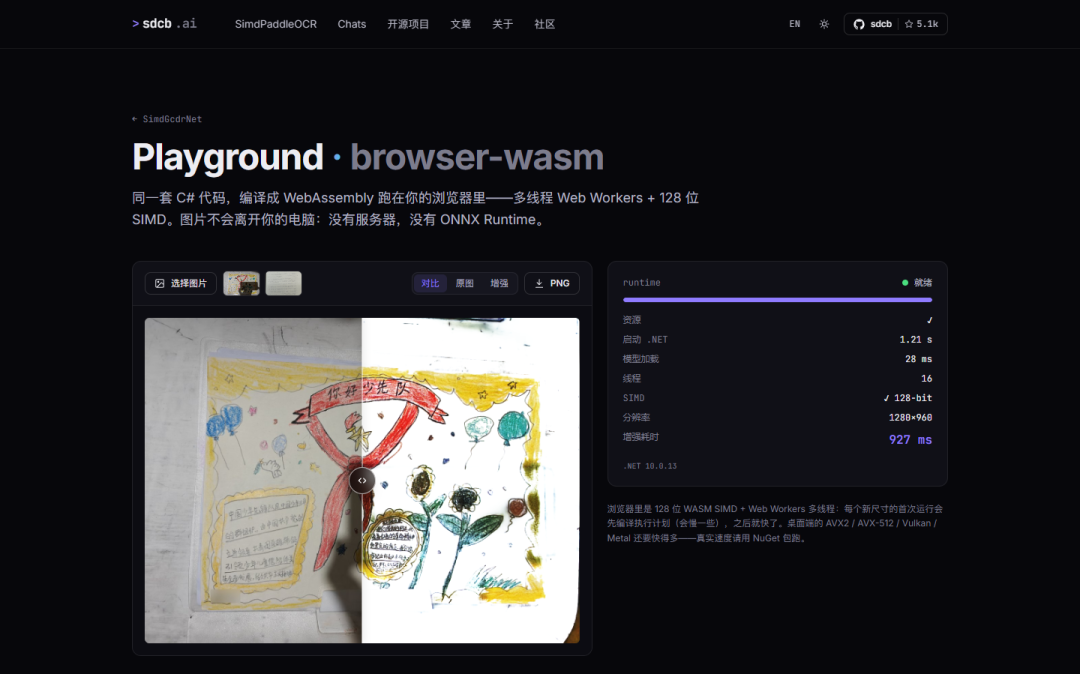Screen dimensions: 1080x674
Task: Click the 128-bit SIMD value
Action: pos(908,398)
